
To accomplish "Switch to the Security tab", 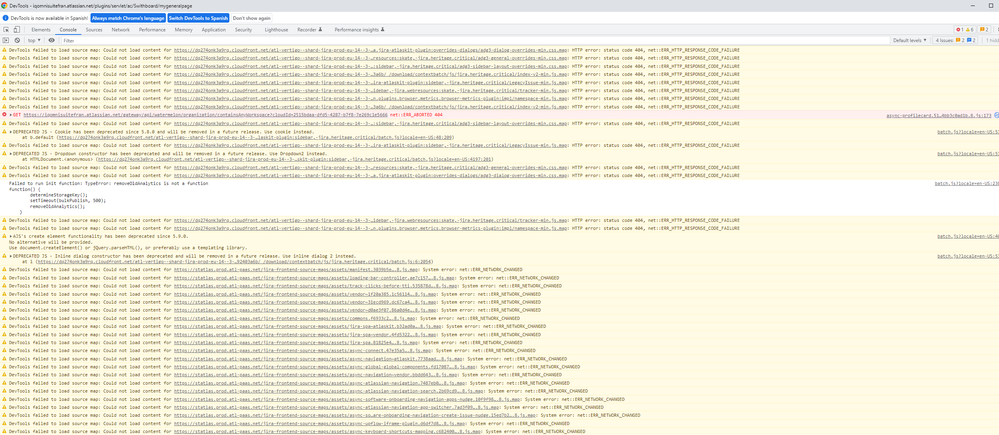I will (243, 30).
